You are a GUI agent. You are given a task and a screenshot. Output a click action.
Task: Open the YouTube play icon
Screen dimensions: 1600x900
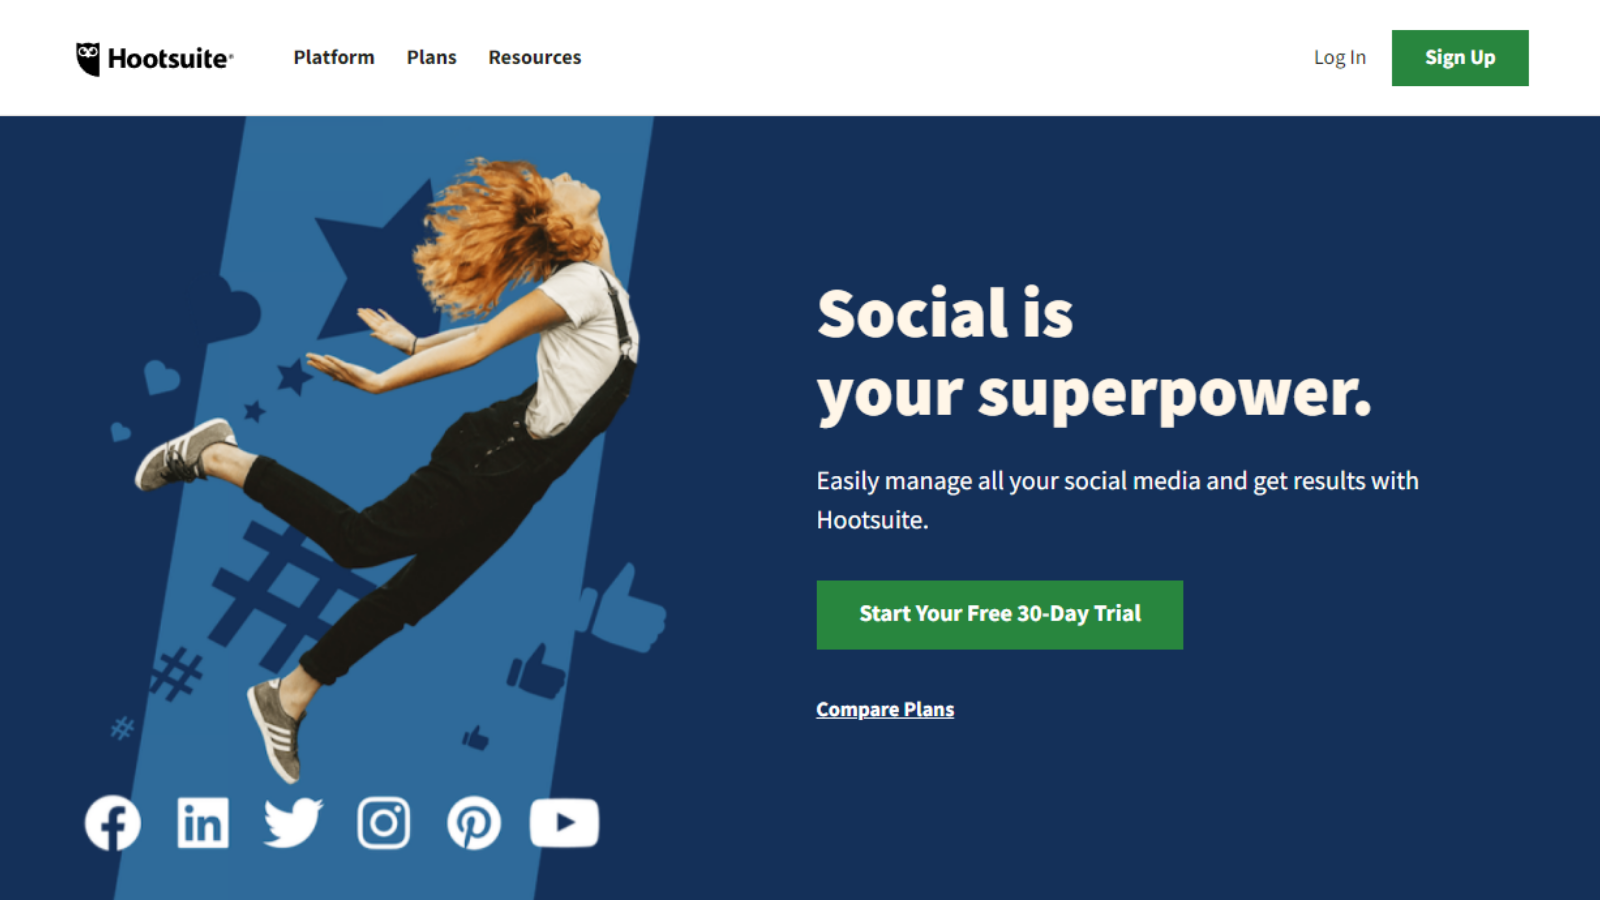coord(564,823)
